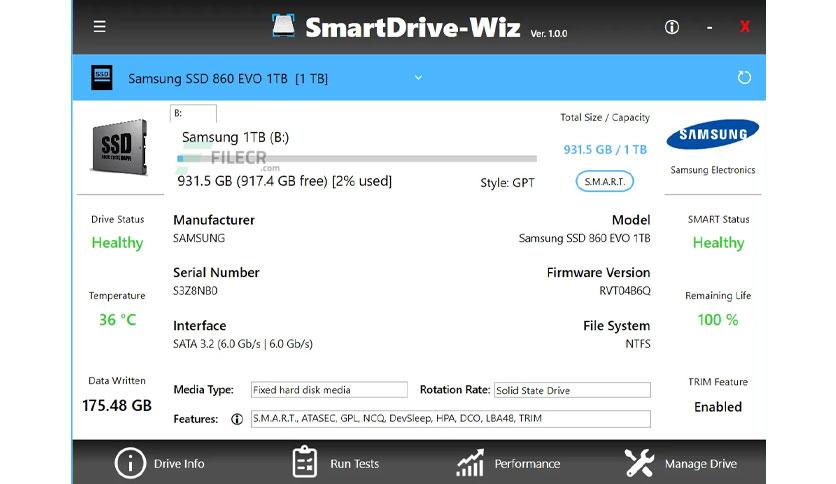The image size is (836, 484).
Task: Open the S.M.A.R.T. details button
Action: point(605,181)
